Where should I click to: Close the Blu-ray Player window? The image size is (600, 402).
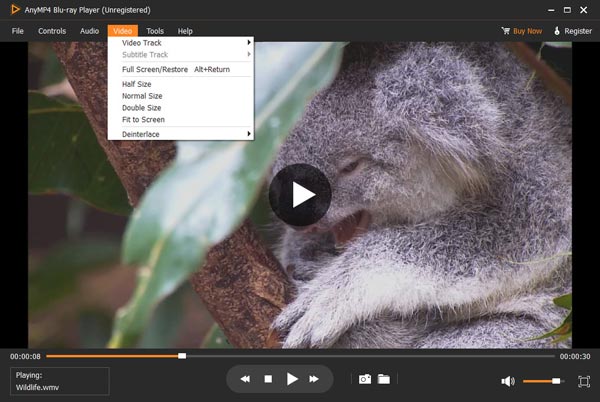(584, 10)
